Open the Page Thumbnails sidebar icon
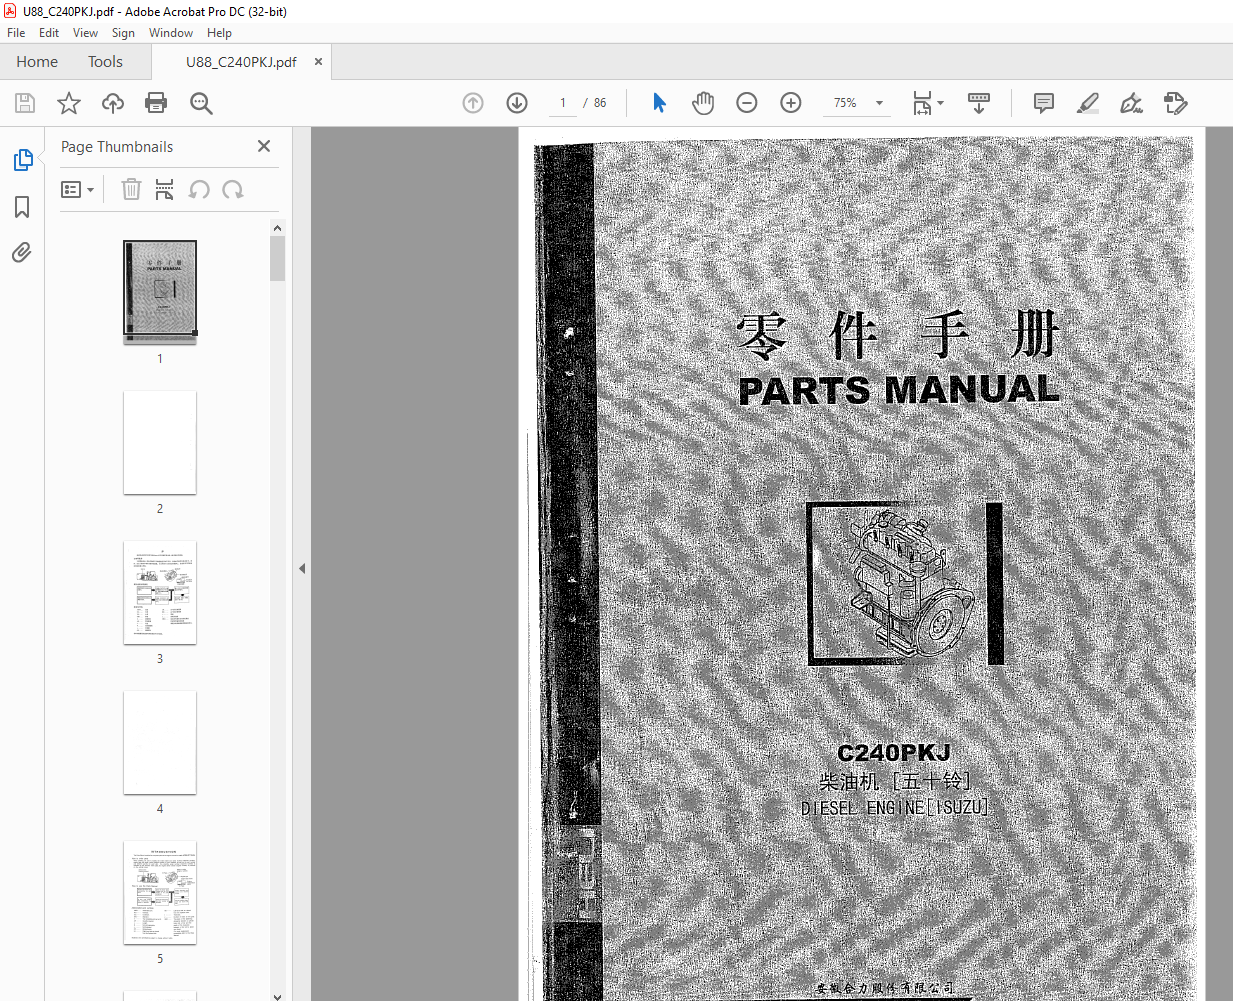The image size is (1233, 1001). (22, 160)
